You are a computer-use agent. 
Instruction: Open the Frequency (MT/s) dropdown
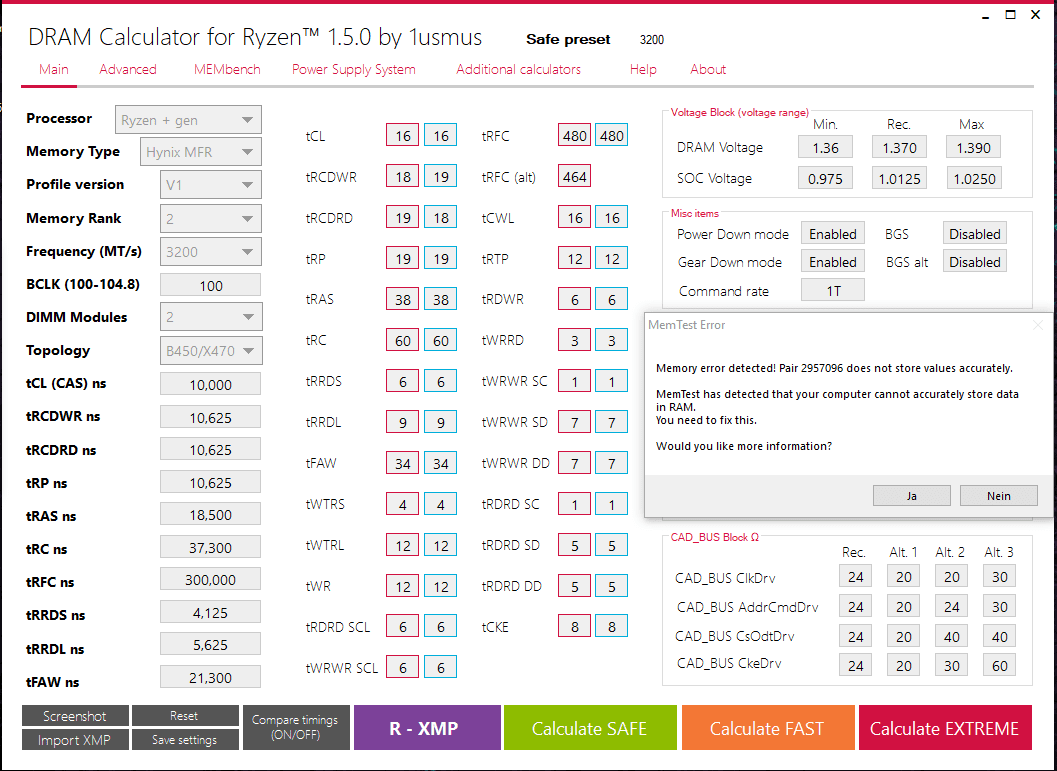[210, 252]
